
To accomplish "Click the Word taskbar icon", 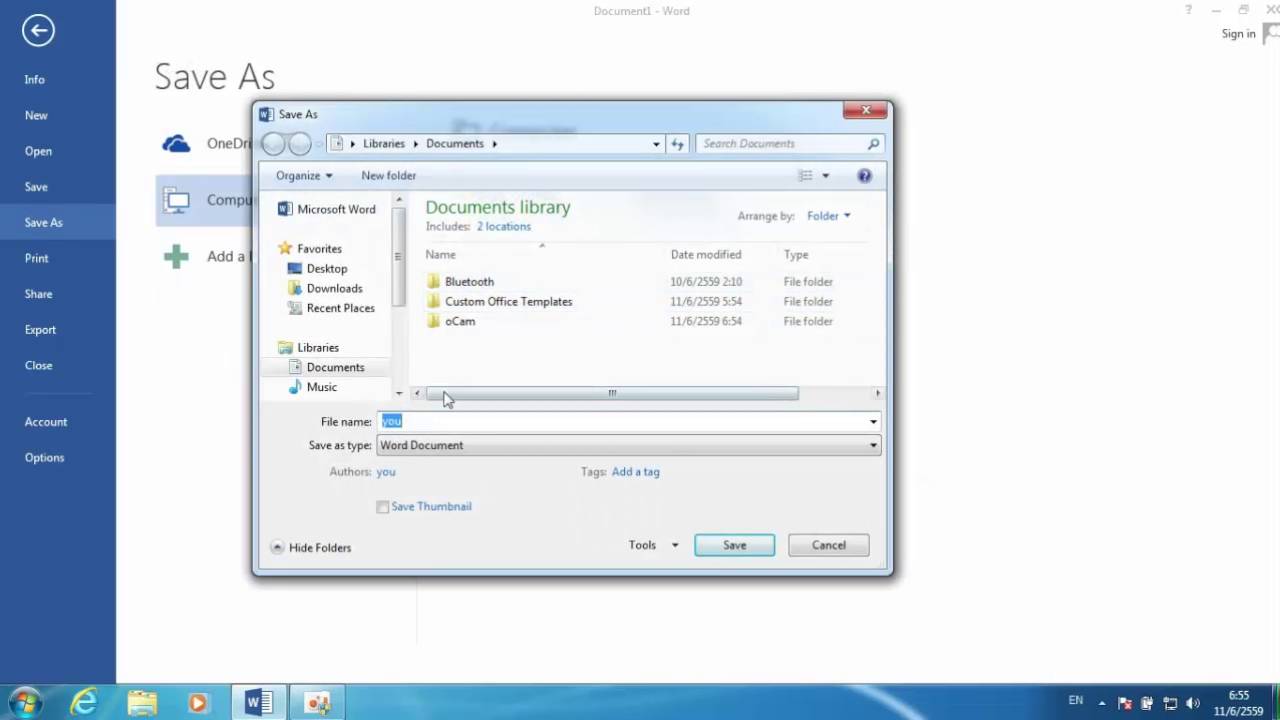I will pyautogui.click(x=259, y=703).
